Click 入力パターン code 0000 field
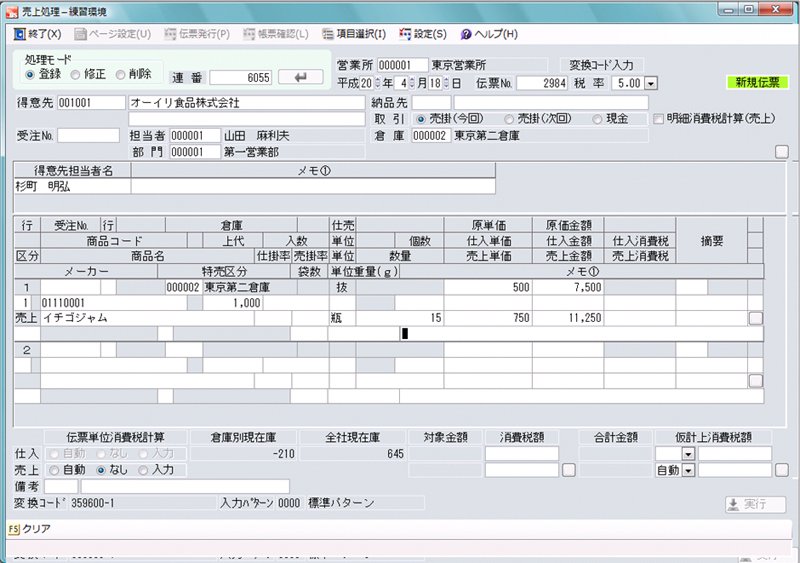Screen dimensions: 800x563 289,503
